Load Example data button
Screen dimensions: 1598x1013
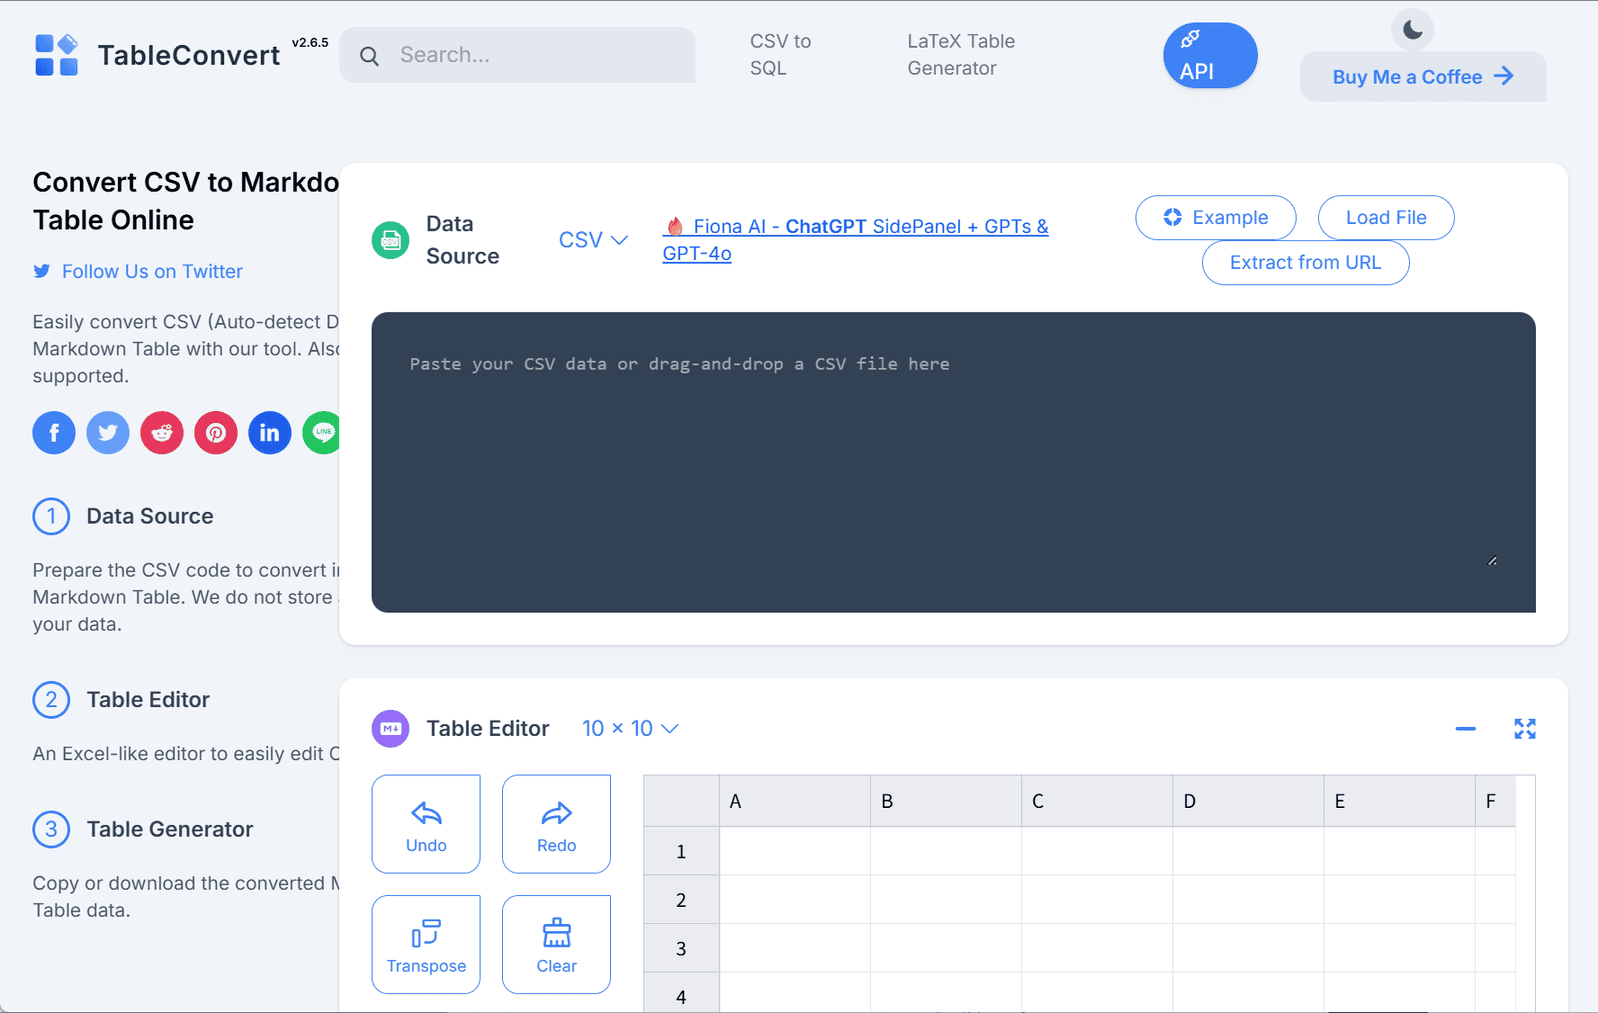point(1216,218)
